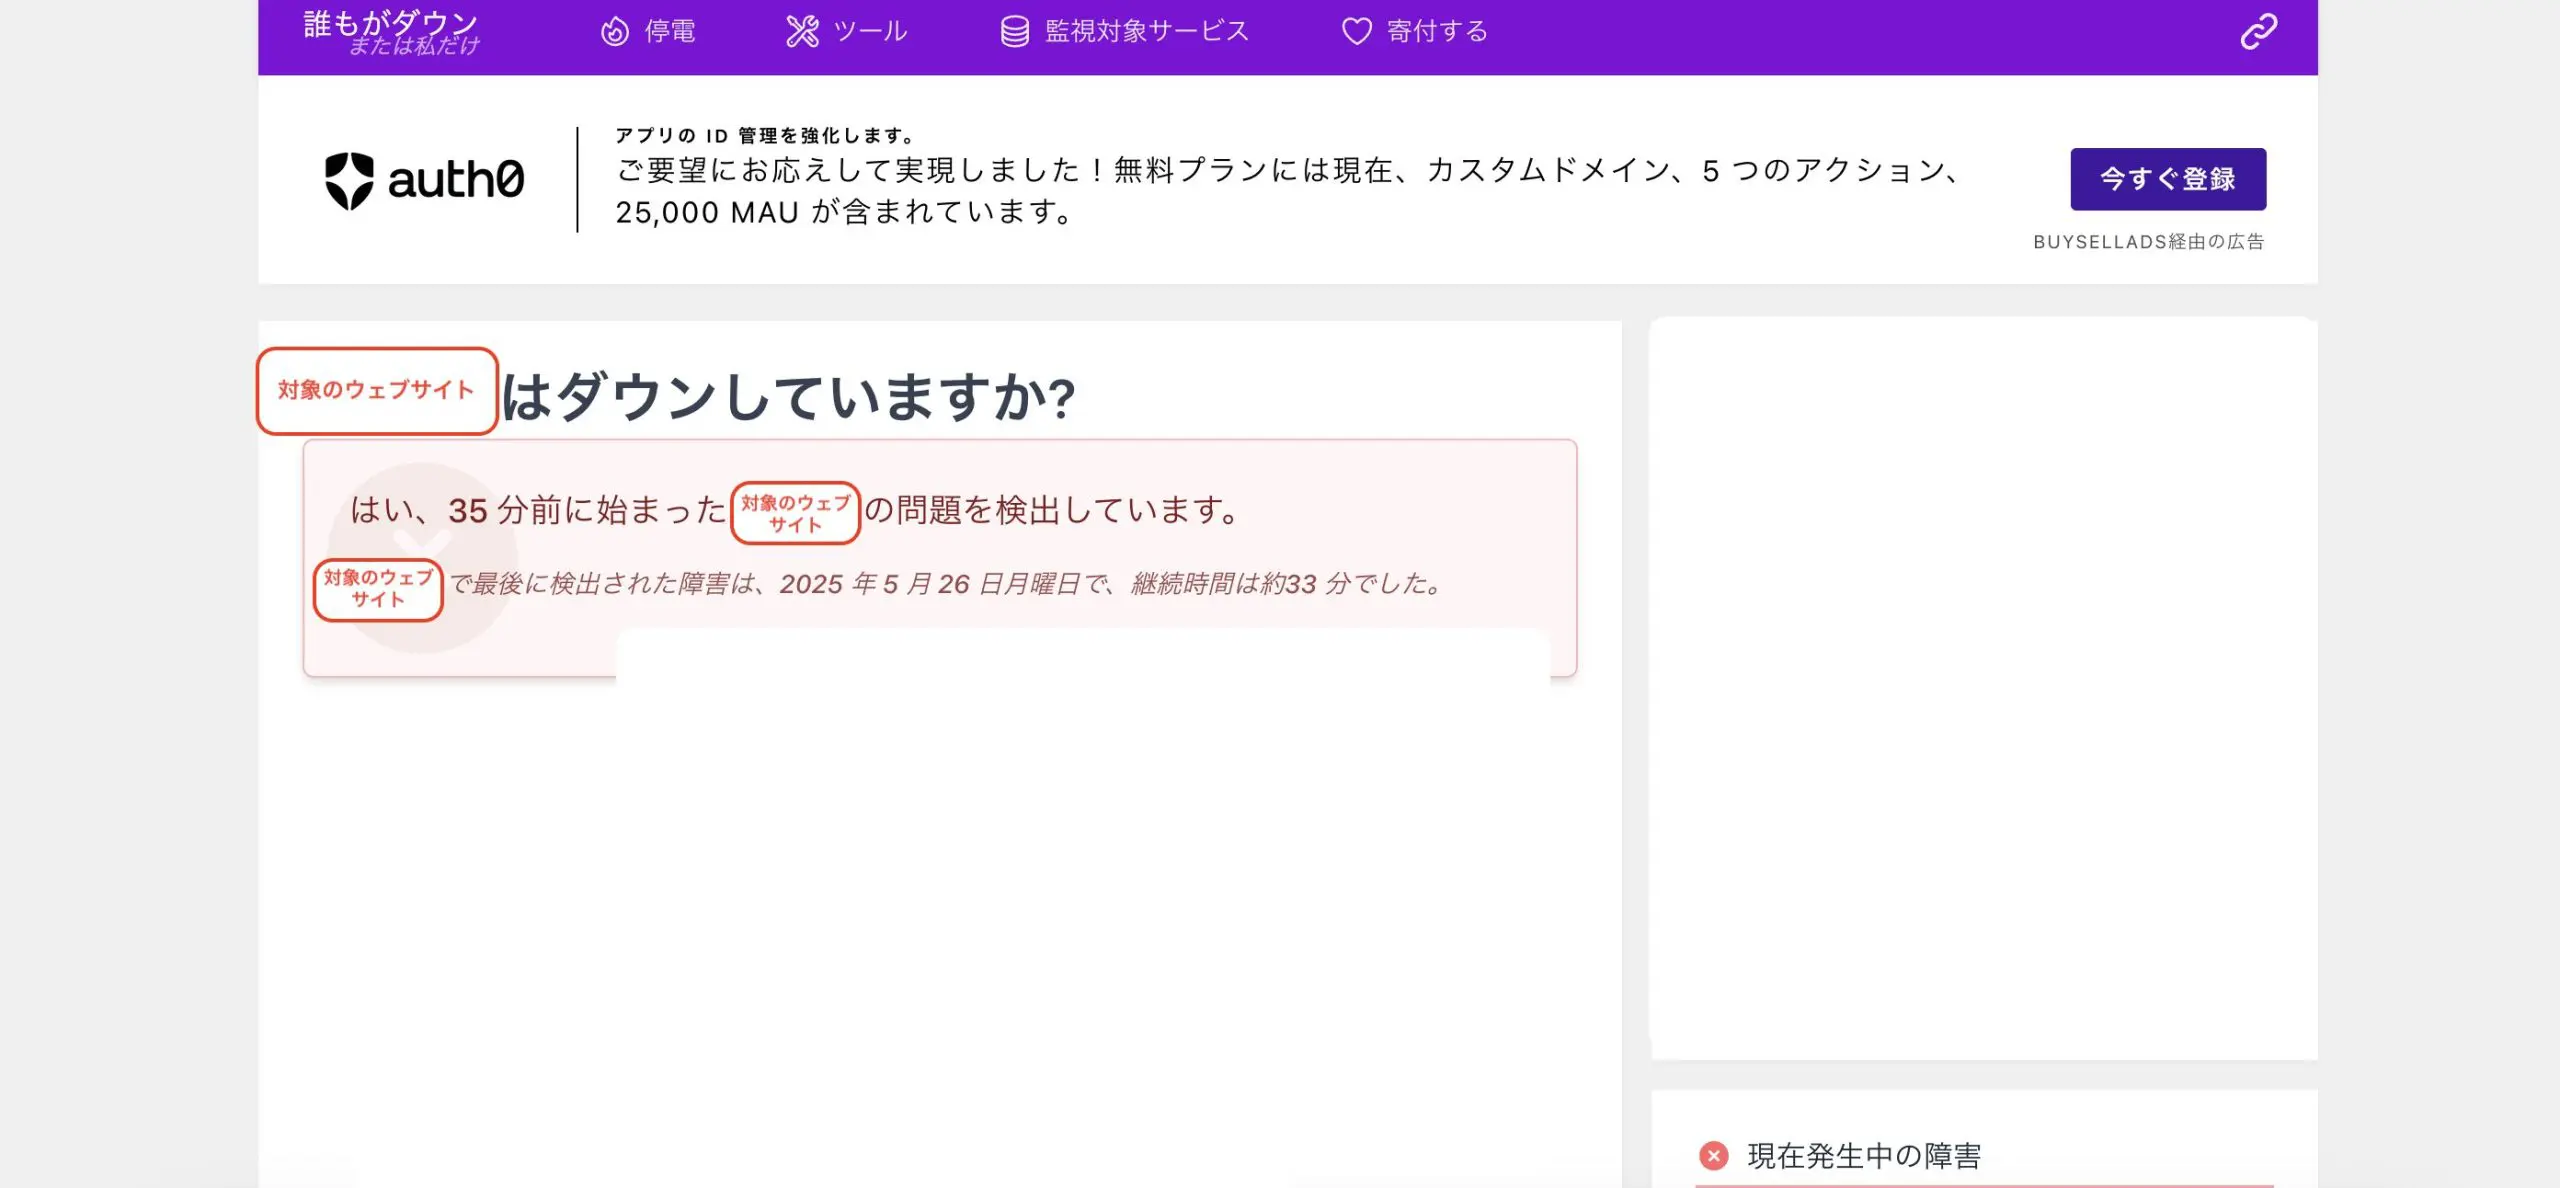This screenshot has height=1188, width=2560.
Task: Open the BUYSELLADS経由の広告 link
Action: (2150, 242)
